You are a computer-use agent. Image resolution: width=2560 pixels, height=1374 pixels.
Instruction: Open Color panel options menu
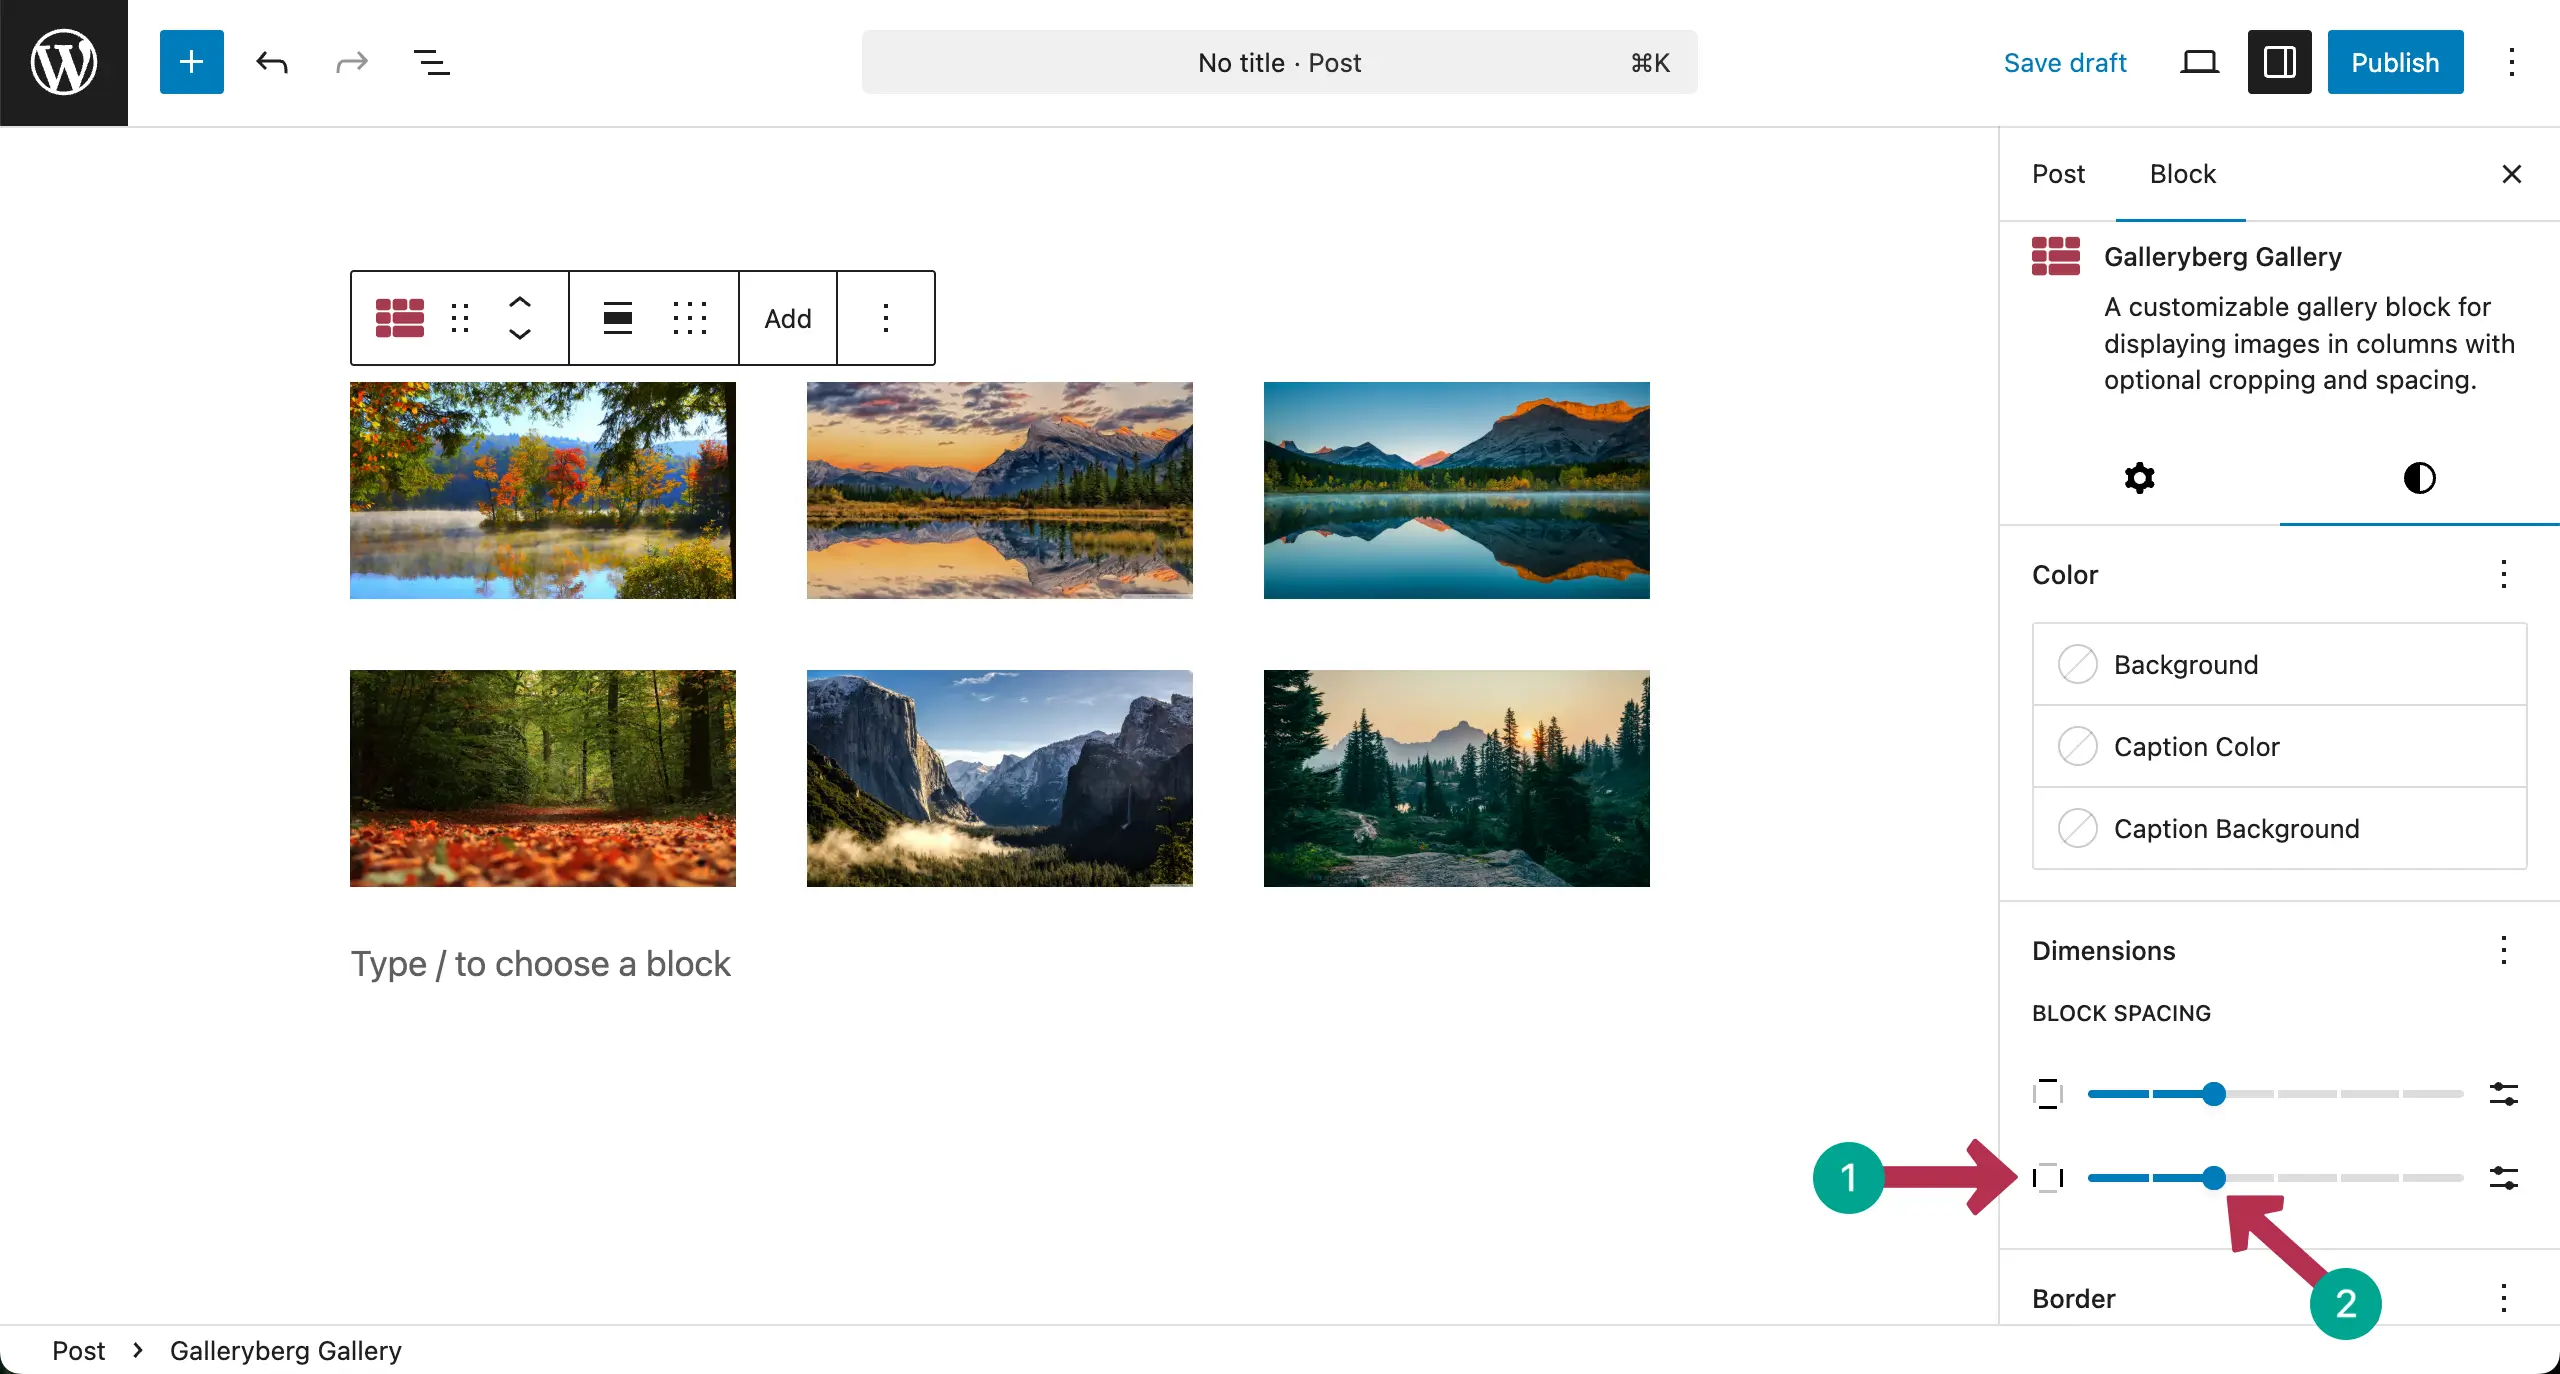point(2503,574)
